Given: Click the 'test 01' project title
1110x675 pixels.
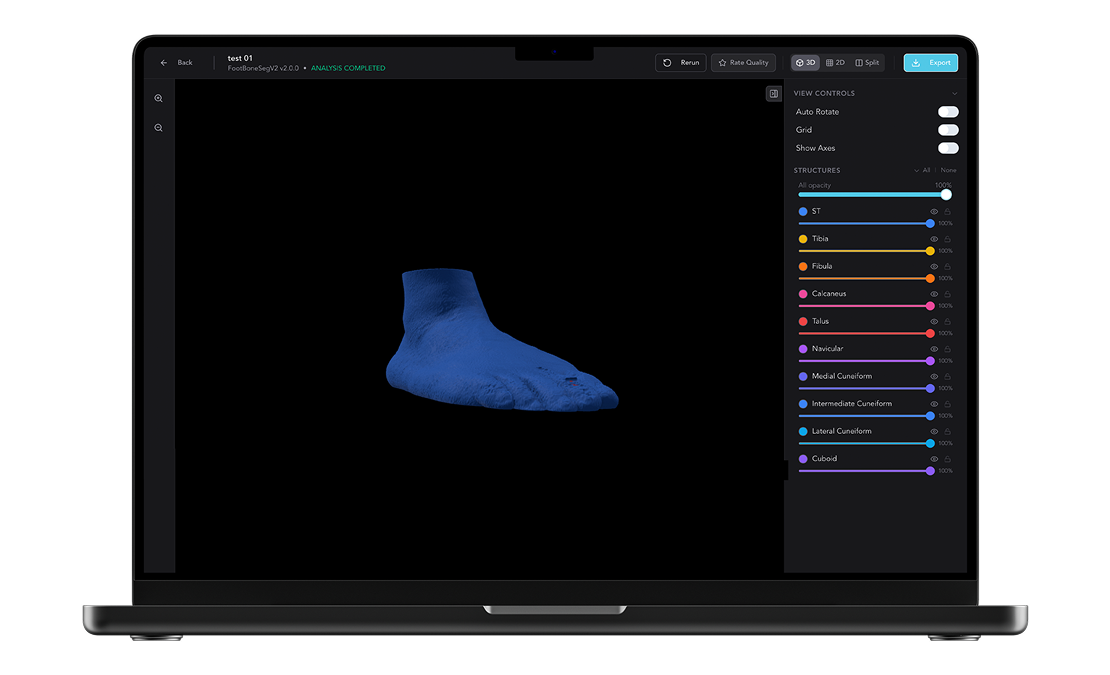Looking at the screenshot, I should tap(240, 58).
